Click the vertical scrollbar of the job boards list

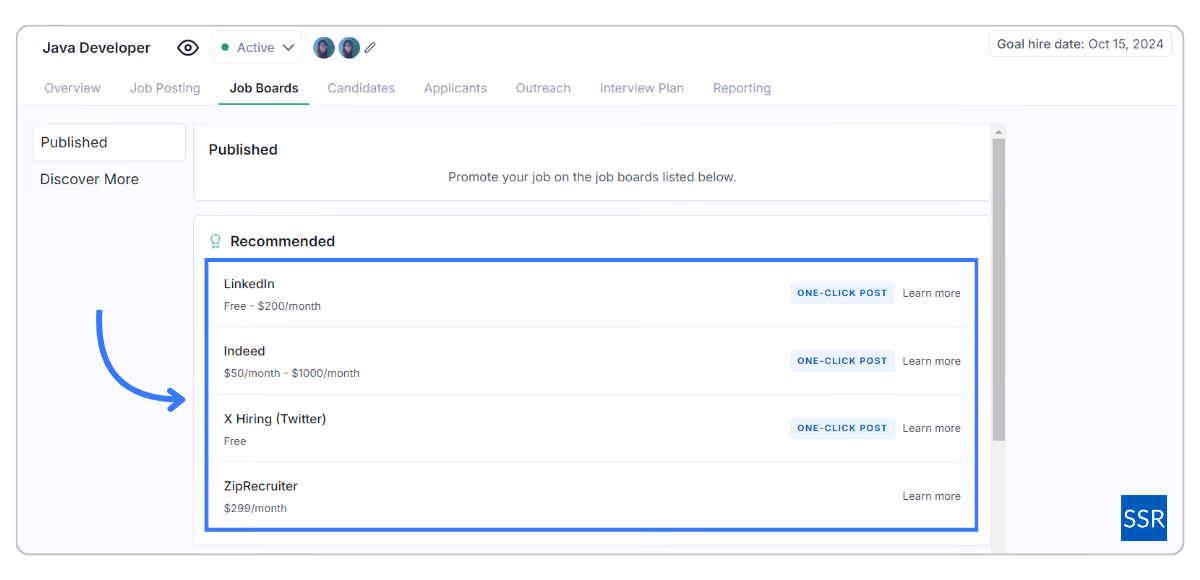998,290
